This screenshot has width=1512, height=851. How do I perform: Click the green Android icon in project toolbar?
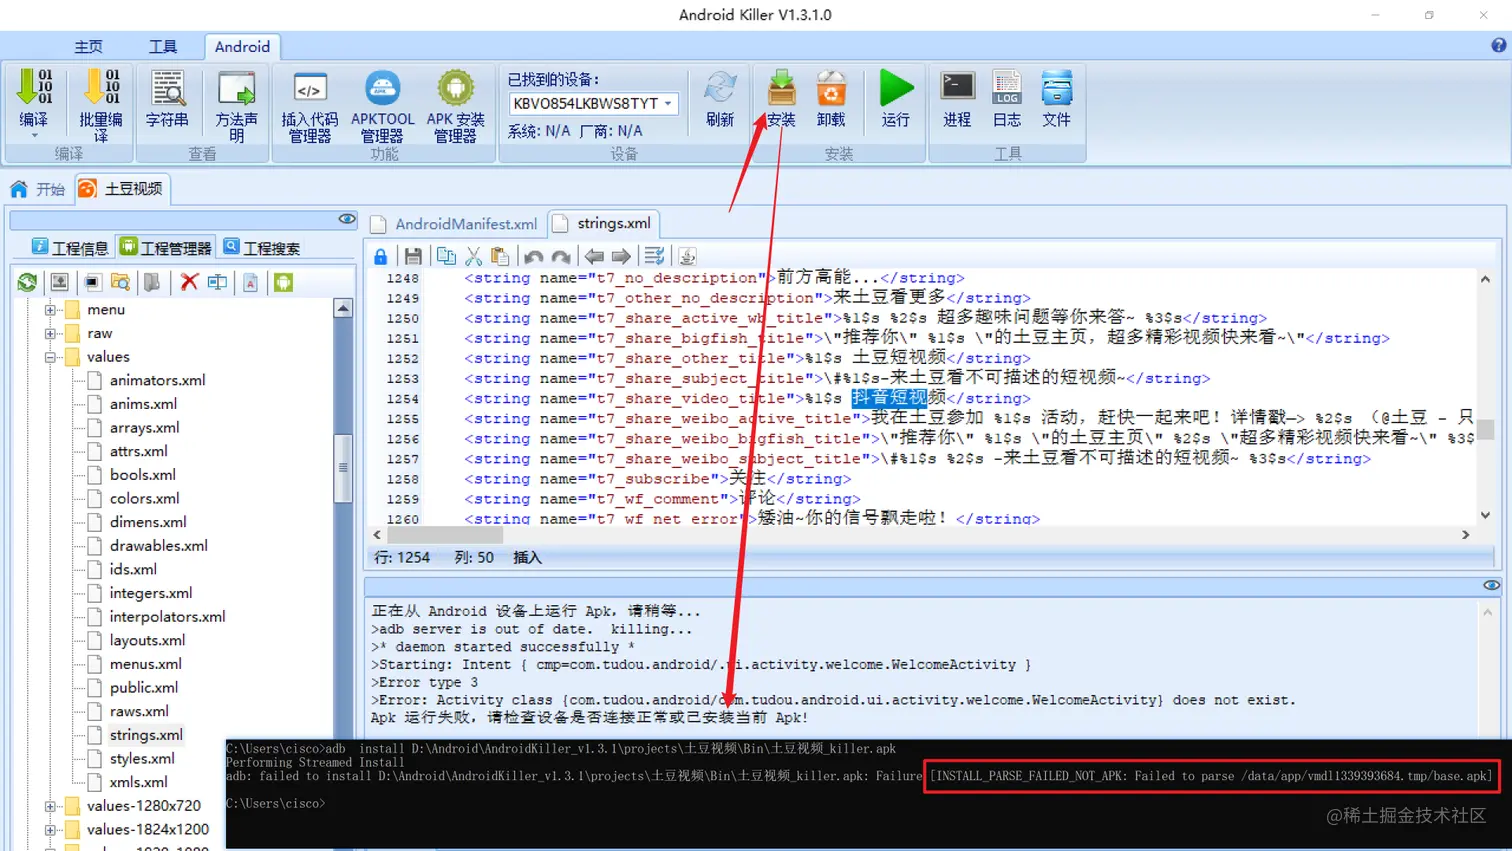[x=284, y=282]
